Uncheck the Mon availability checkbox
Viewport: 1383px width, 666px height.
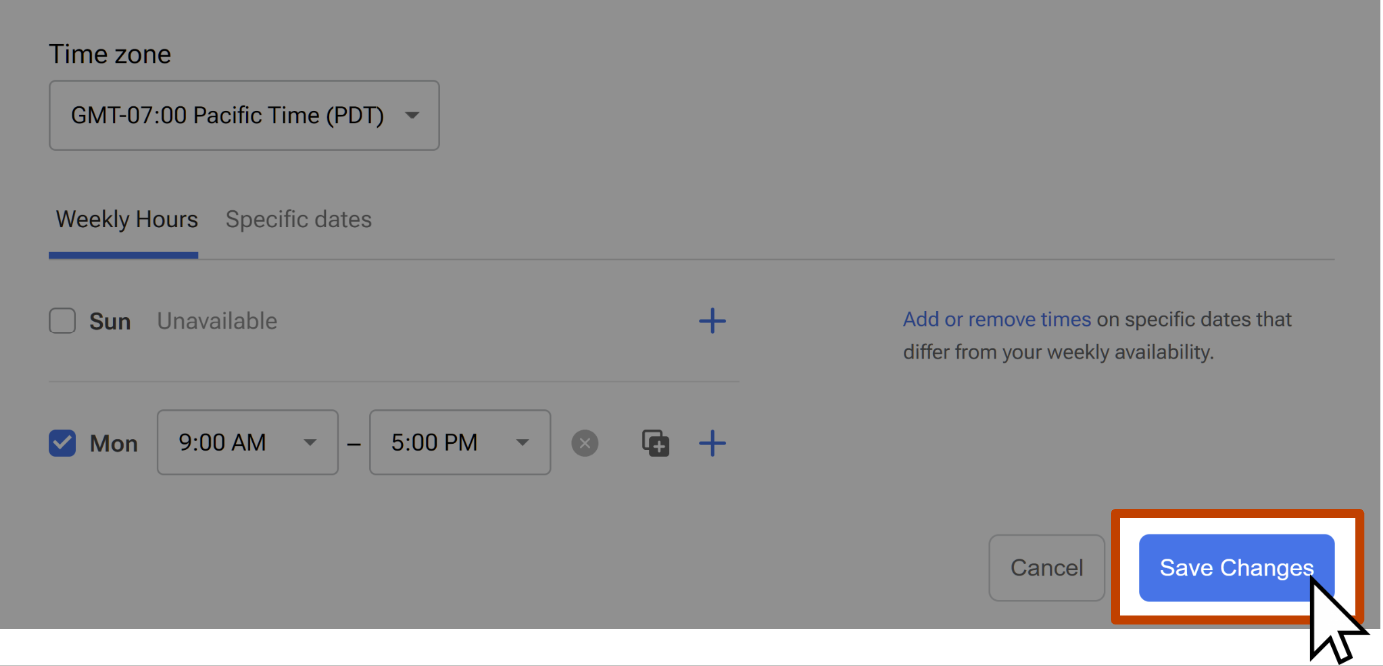click(63, 443)
